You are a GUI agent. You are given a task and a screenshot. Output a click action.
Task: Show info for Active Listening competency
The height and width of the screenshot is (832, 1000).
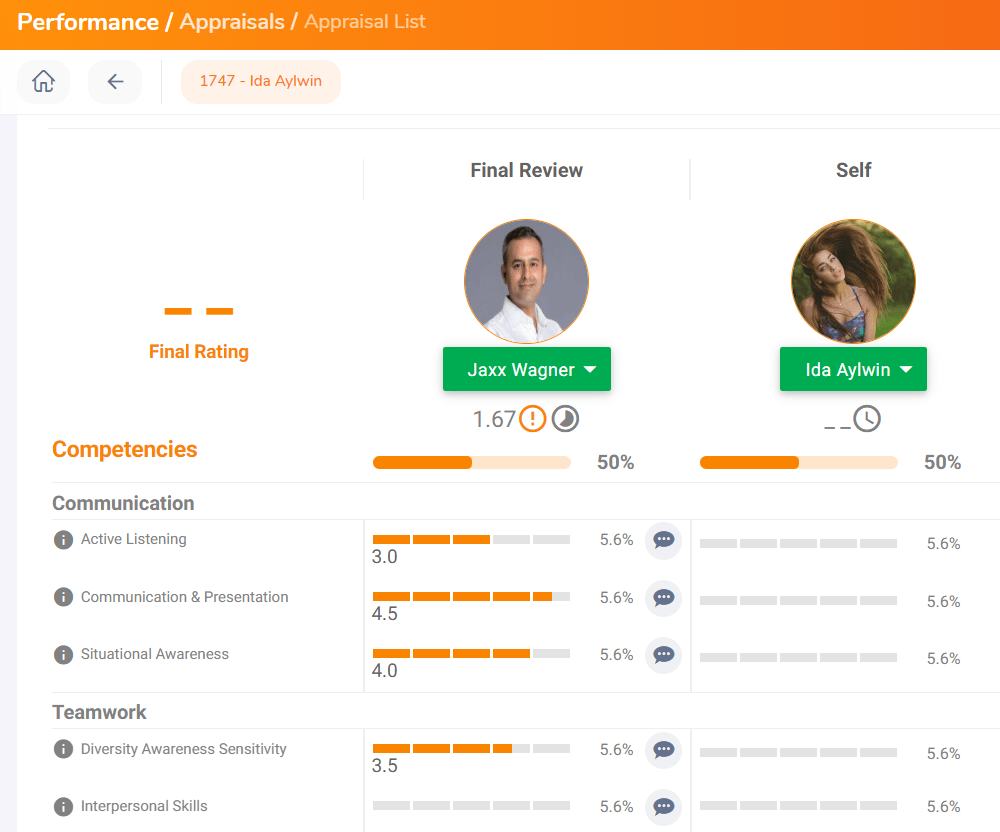63,540
